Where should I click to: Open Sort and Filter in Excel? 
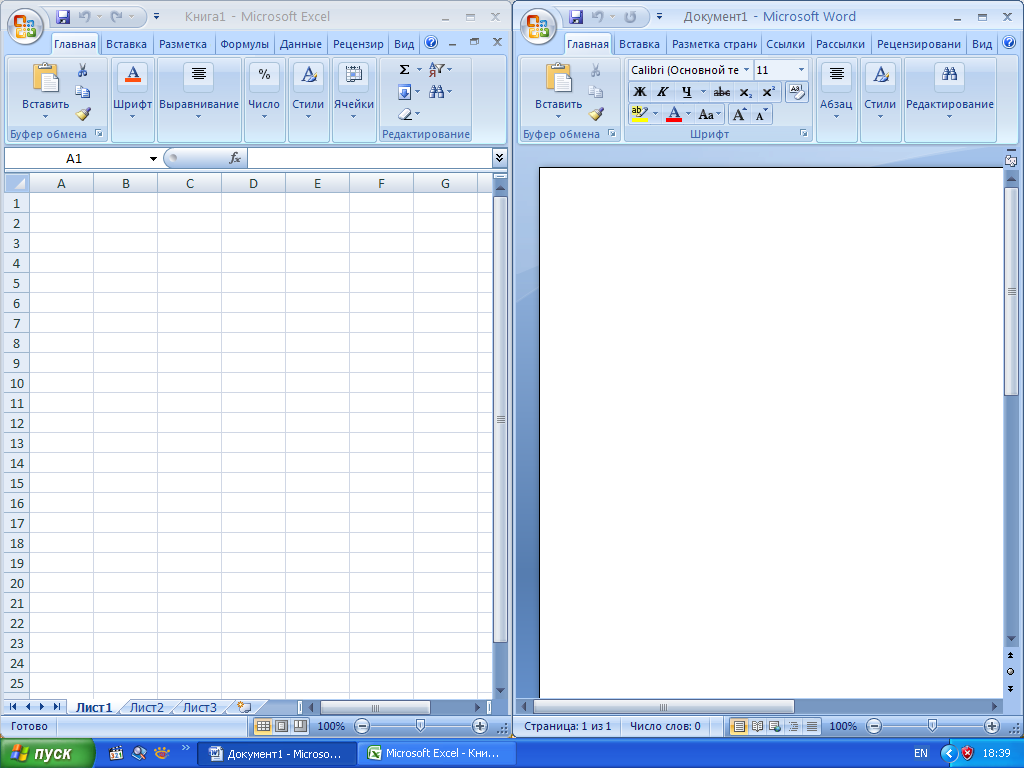click(440, 70)
